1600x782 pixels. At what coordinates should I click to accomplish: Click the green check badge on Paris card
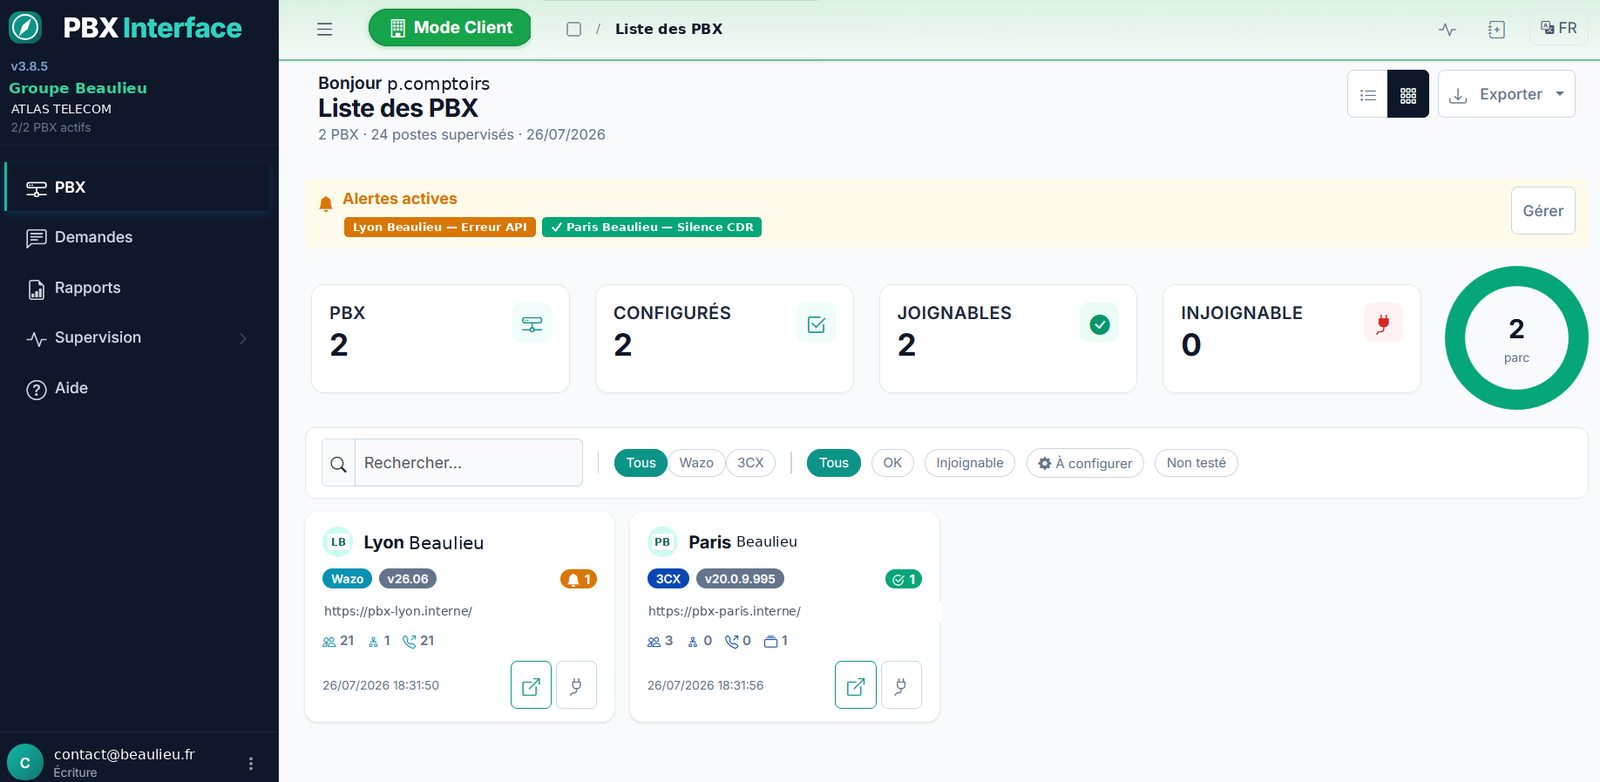(904, 579)
